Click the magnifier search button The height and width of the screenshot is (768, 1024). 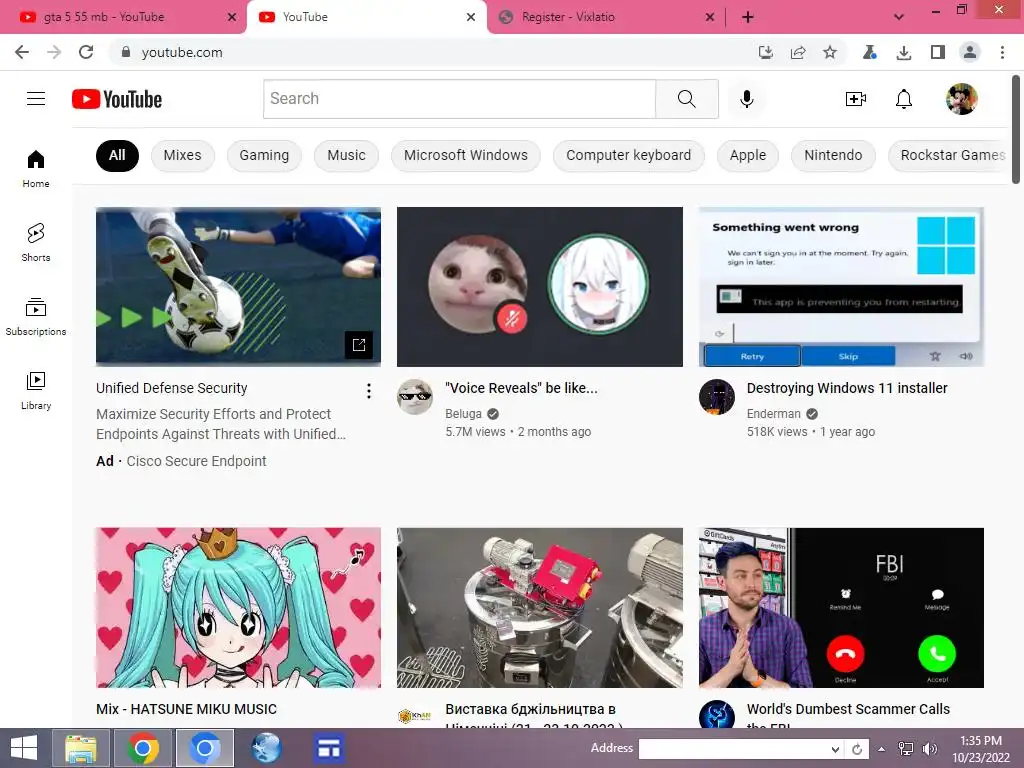click(x=686, y=99)
